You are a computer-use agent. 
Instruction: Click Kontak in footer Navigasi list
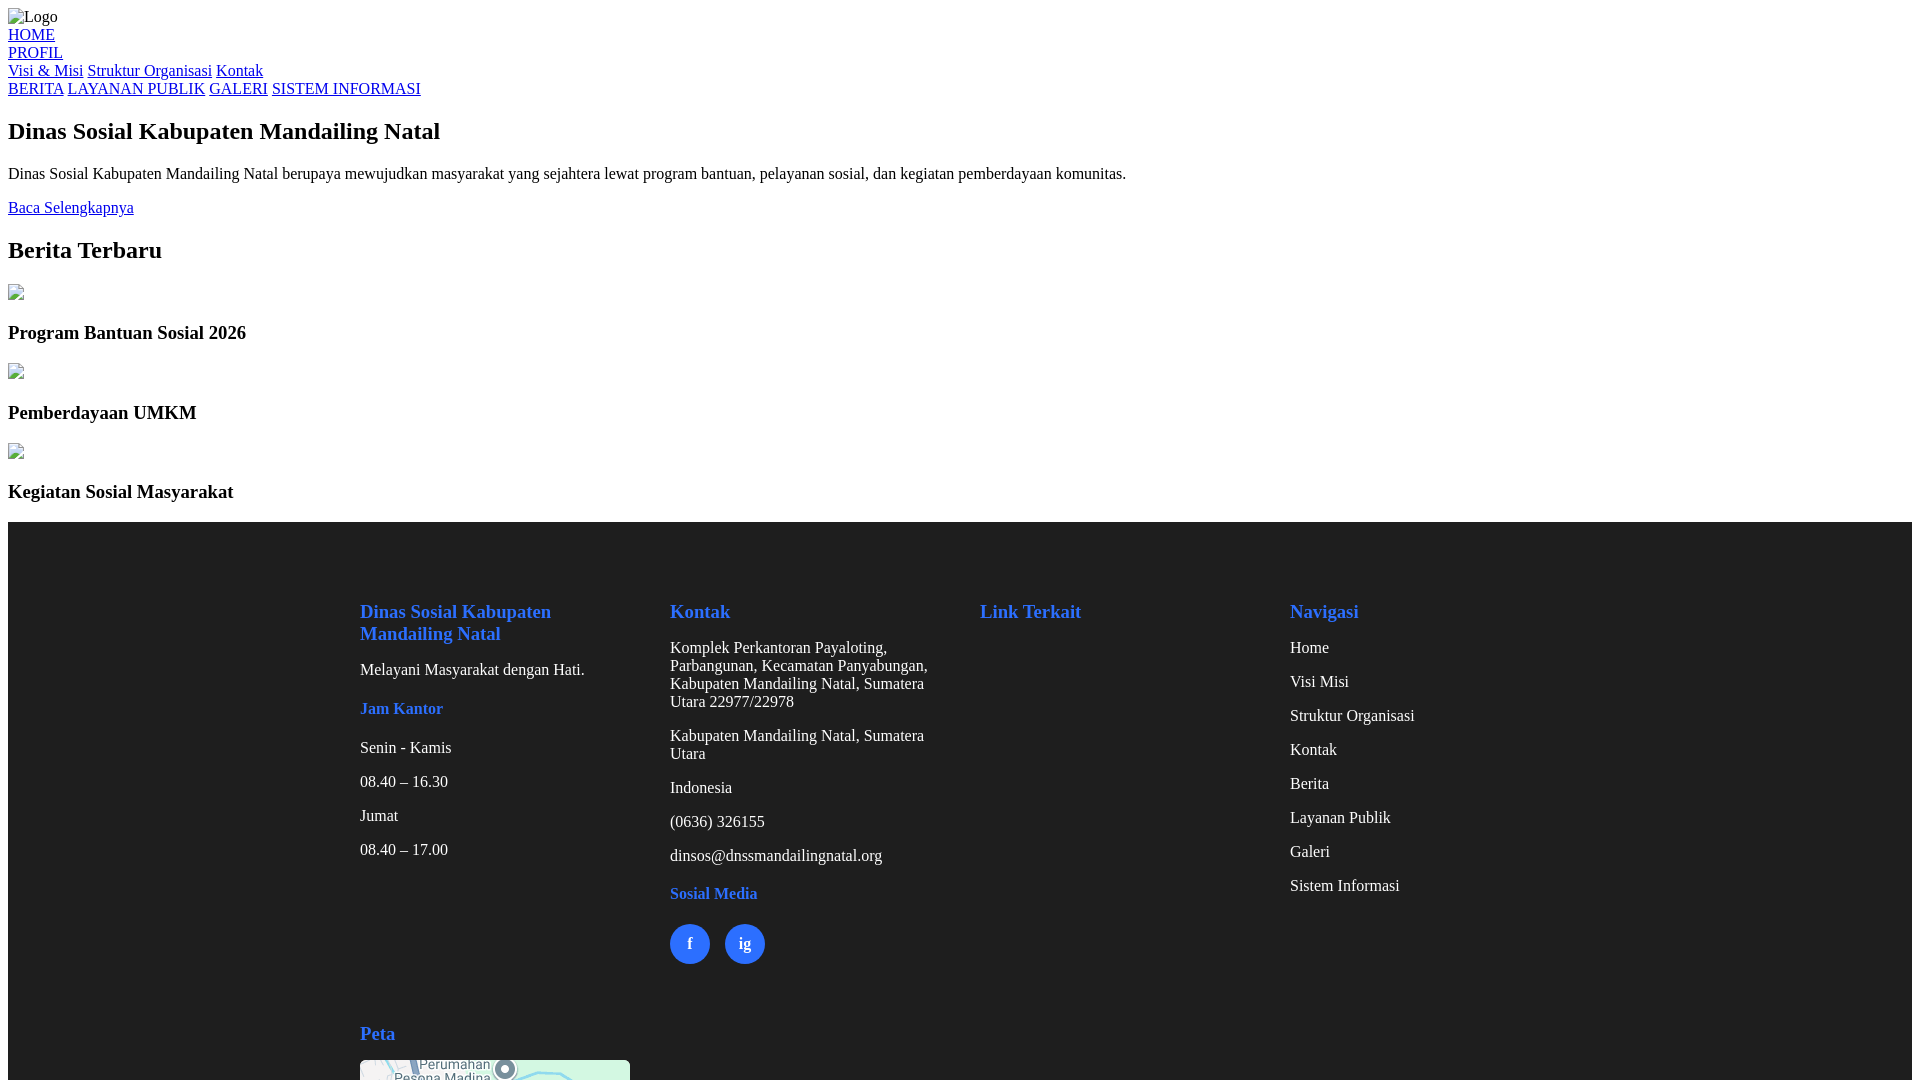click(1313, 750)
